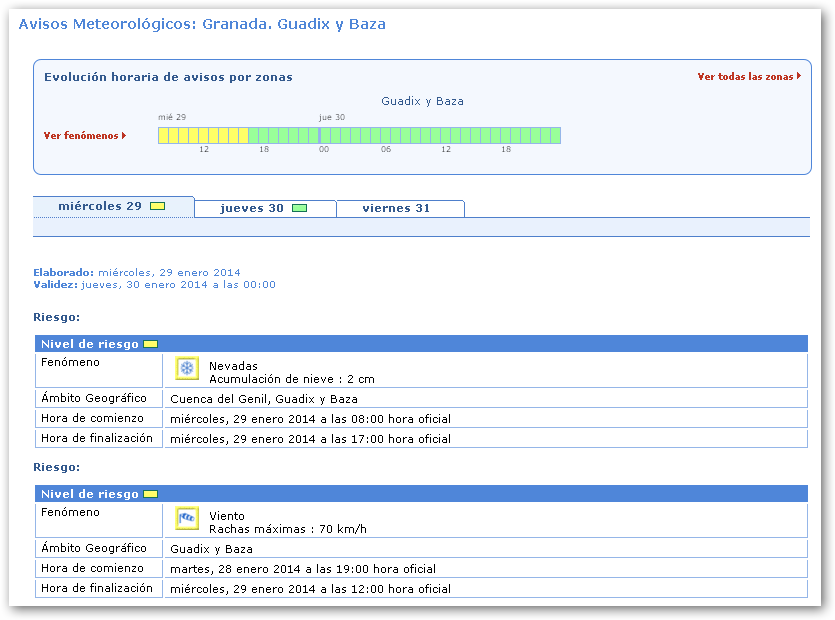Click the green status square on jueves 30 tab
Screen dimensions: 835x620
[x=299, y=208]
